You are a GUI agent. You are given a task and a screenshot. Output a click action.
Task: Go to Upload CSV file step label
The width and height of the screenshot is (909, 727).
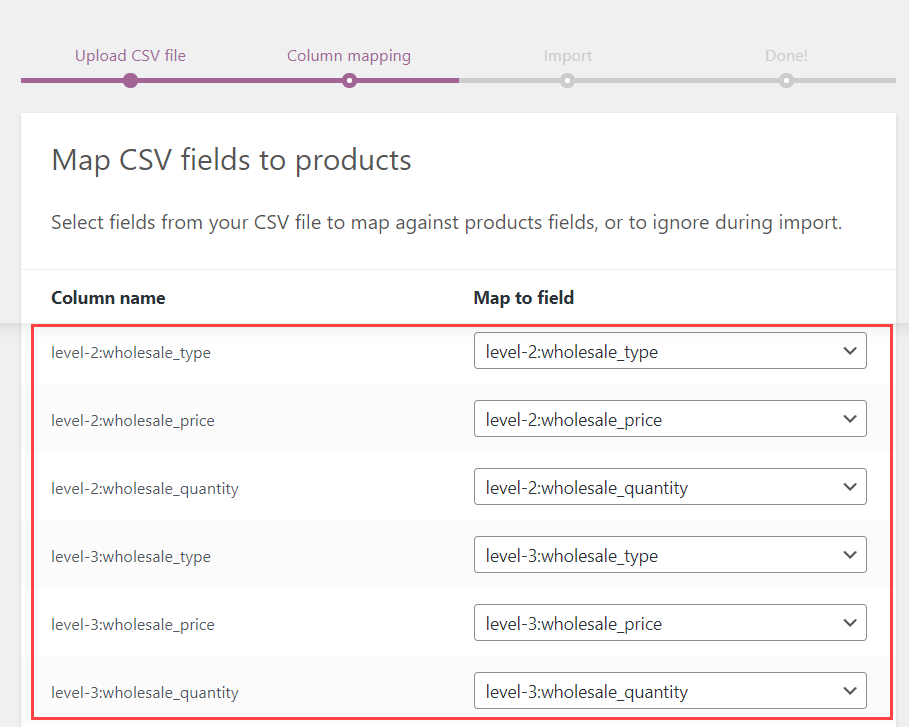click(130, 56)
